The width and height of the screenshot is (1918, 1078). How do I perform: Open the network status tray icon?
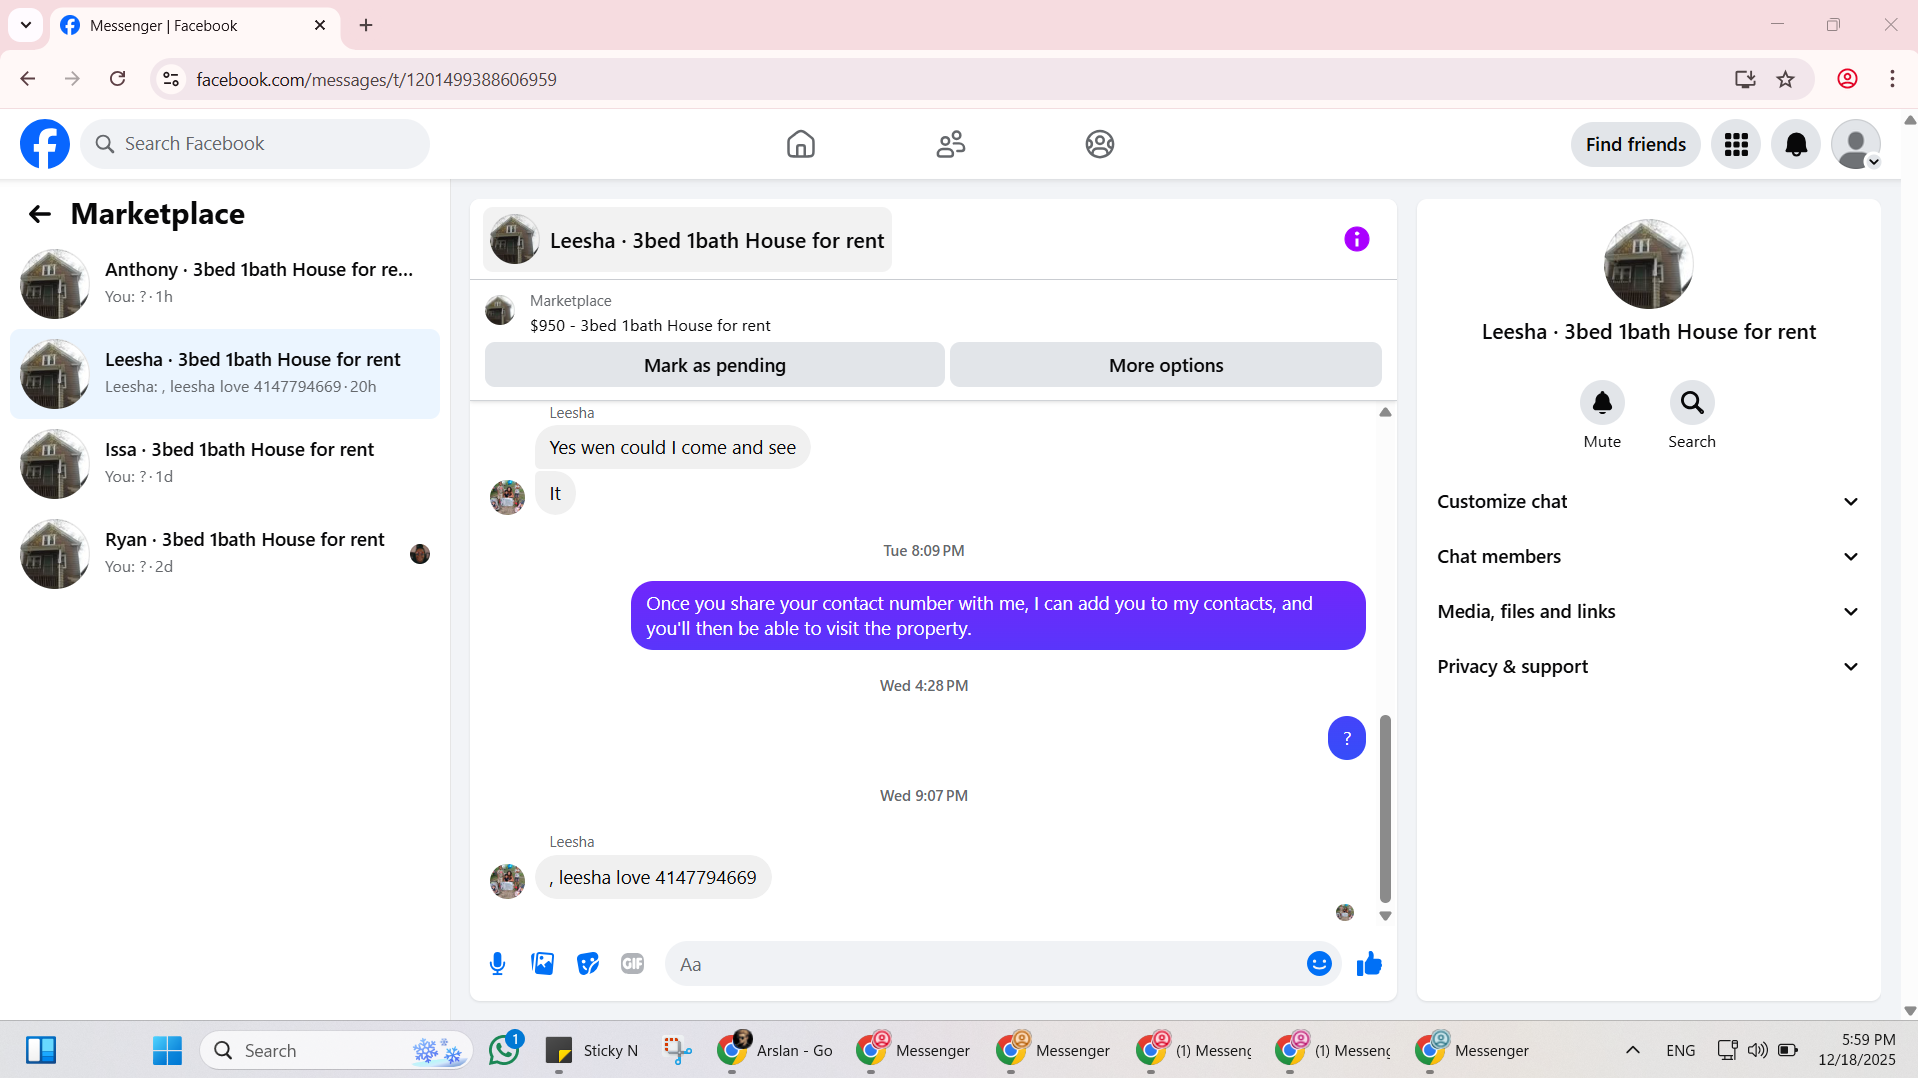[1727, 1050]
